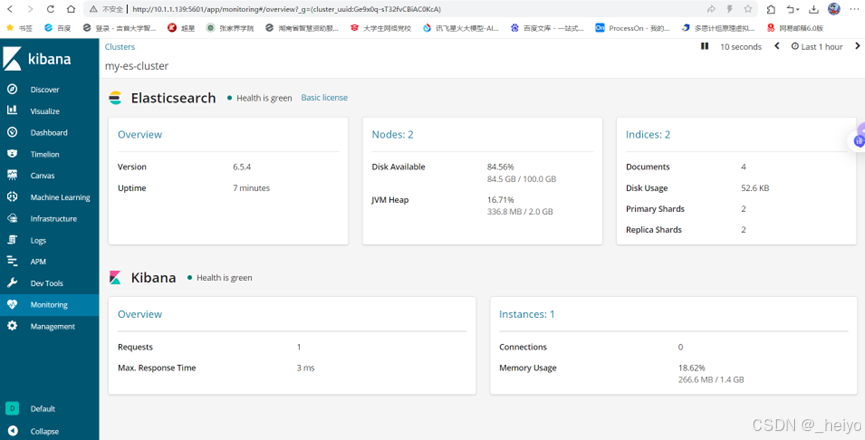Open the Nodes: 2 link
This screenshot has width=865, height=440.
tap(392, 135)
